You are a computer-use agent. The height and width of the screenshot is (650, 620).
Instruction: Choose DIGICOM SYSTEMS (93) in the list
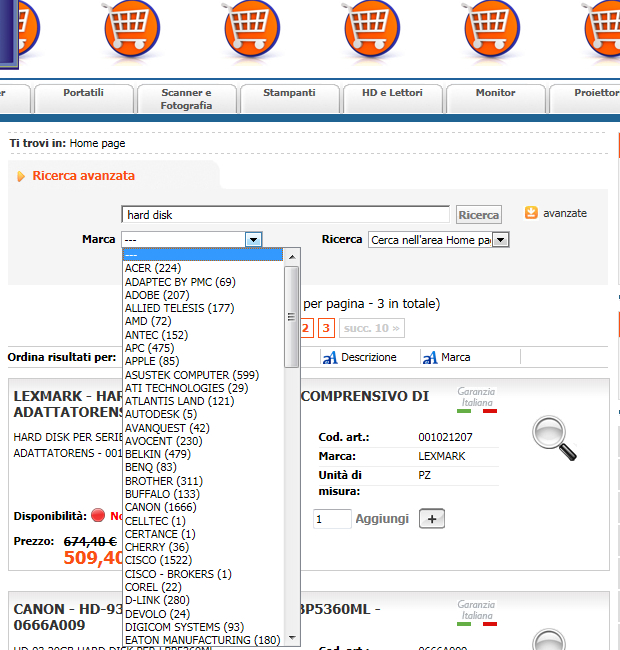point(203,627)
